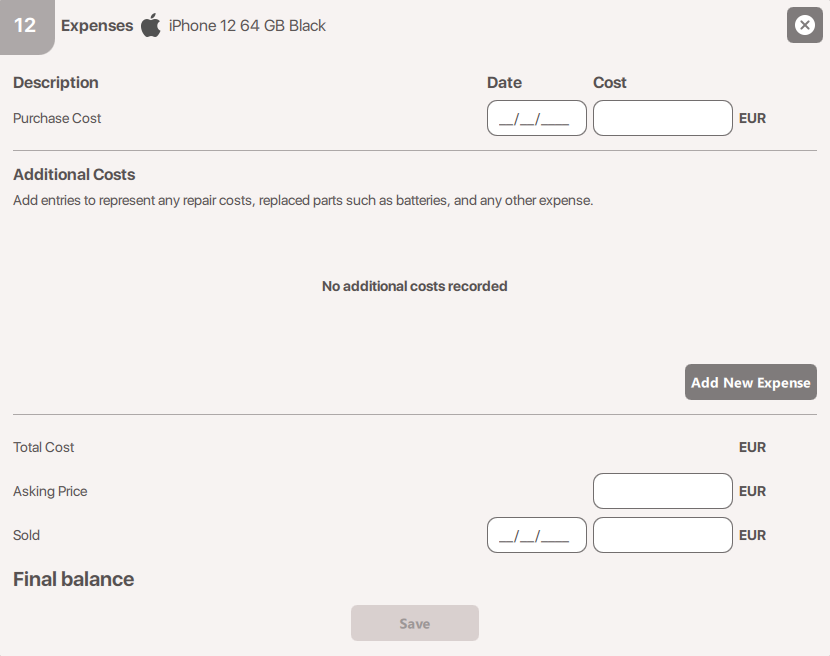
Task: Focus the Sold date field
Action: [x=536, y=535]
